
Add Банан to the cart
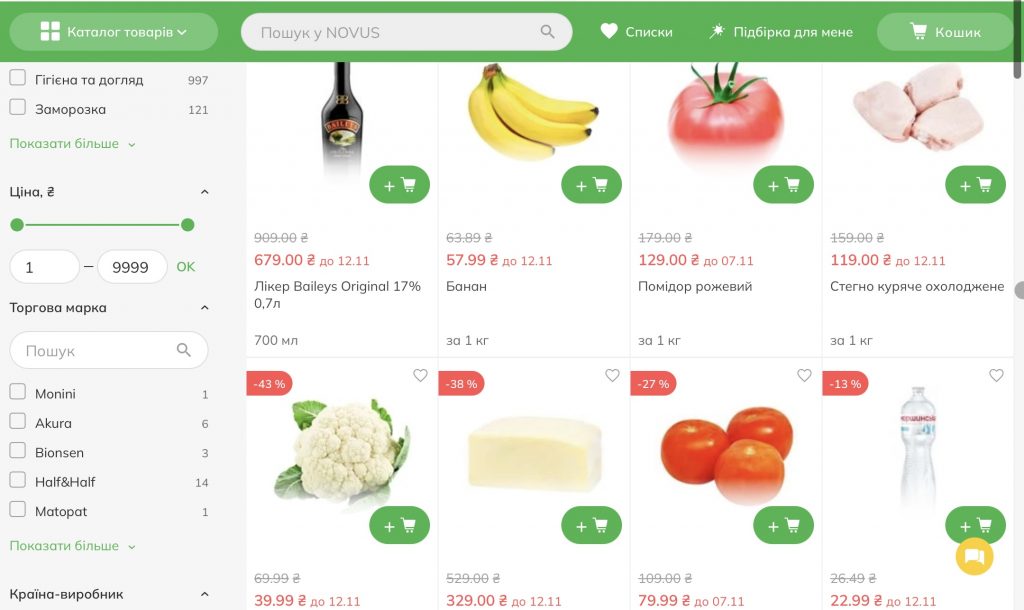pyautogui.click(x=591, y=185)
